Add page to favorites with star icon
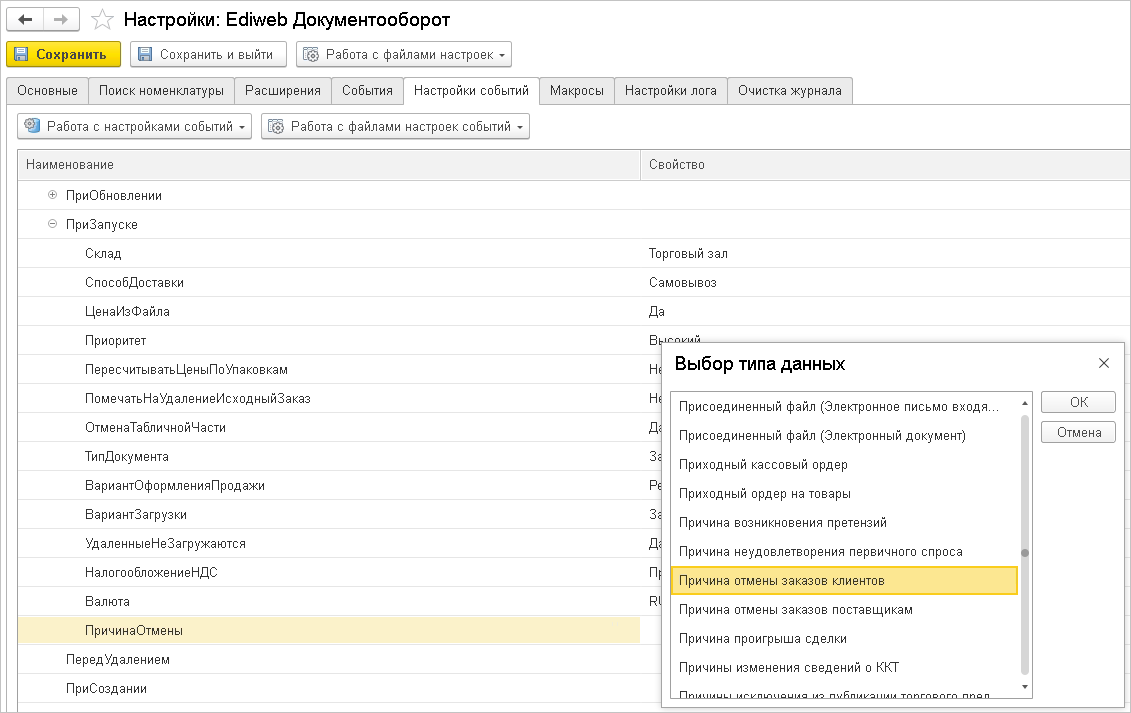This screenshot has width=1131, height=713. (x=101, y=20)
